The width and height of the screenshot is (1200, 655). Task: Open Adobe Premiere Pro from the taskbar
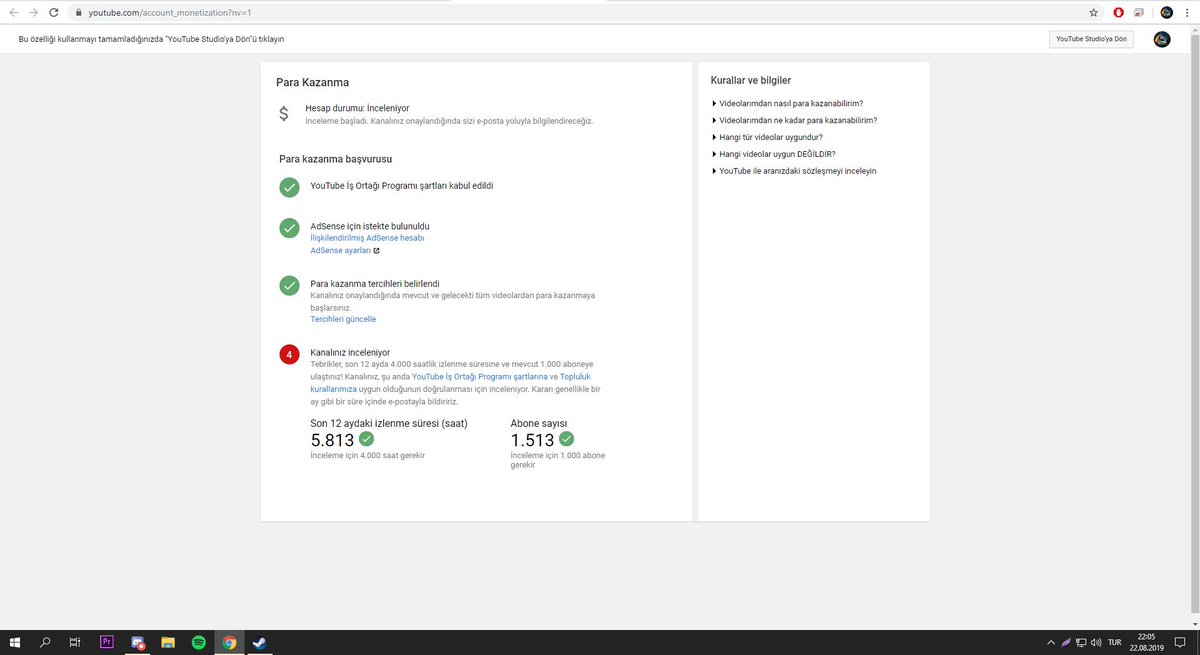(x=107, y=642)
